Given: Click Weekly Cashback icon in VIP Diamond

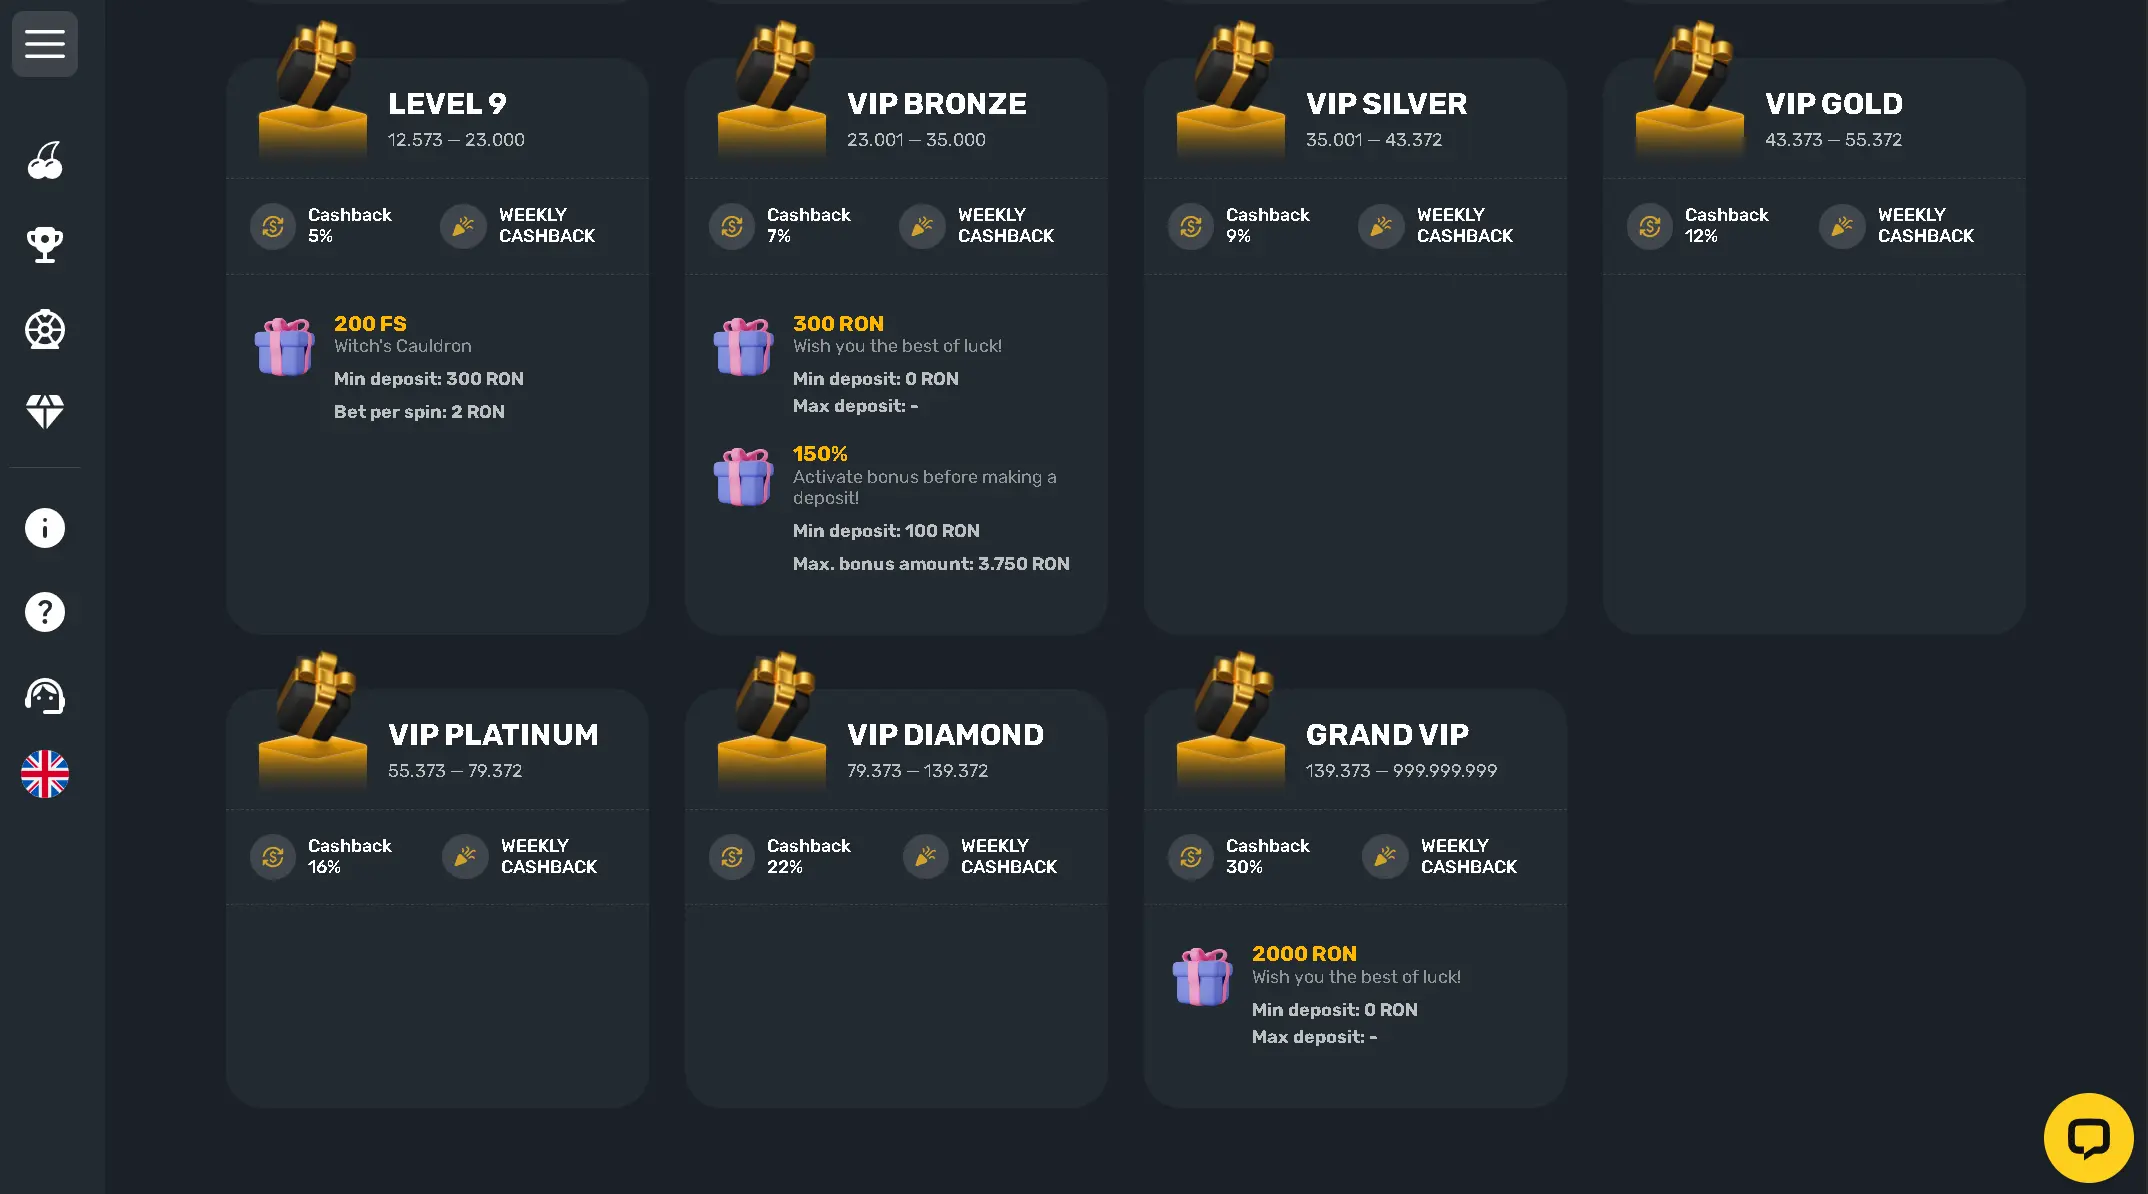Looking at the screenshot, I should [926, 857].
